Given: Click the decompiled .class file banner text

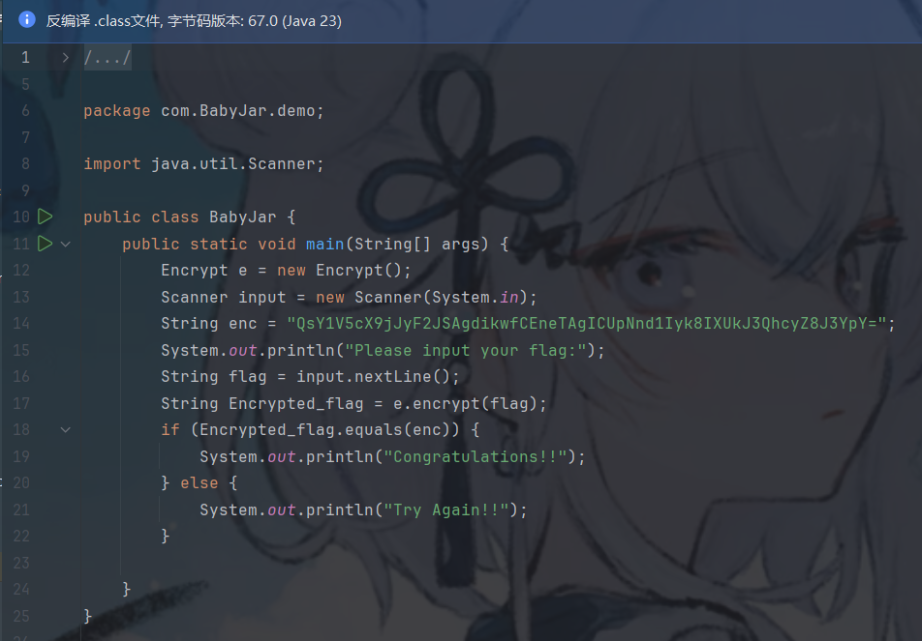Looking at the screenshot, I should [194, 21].
